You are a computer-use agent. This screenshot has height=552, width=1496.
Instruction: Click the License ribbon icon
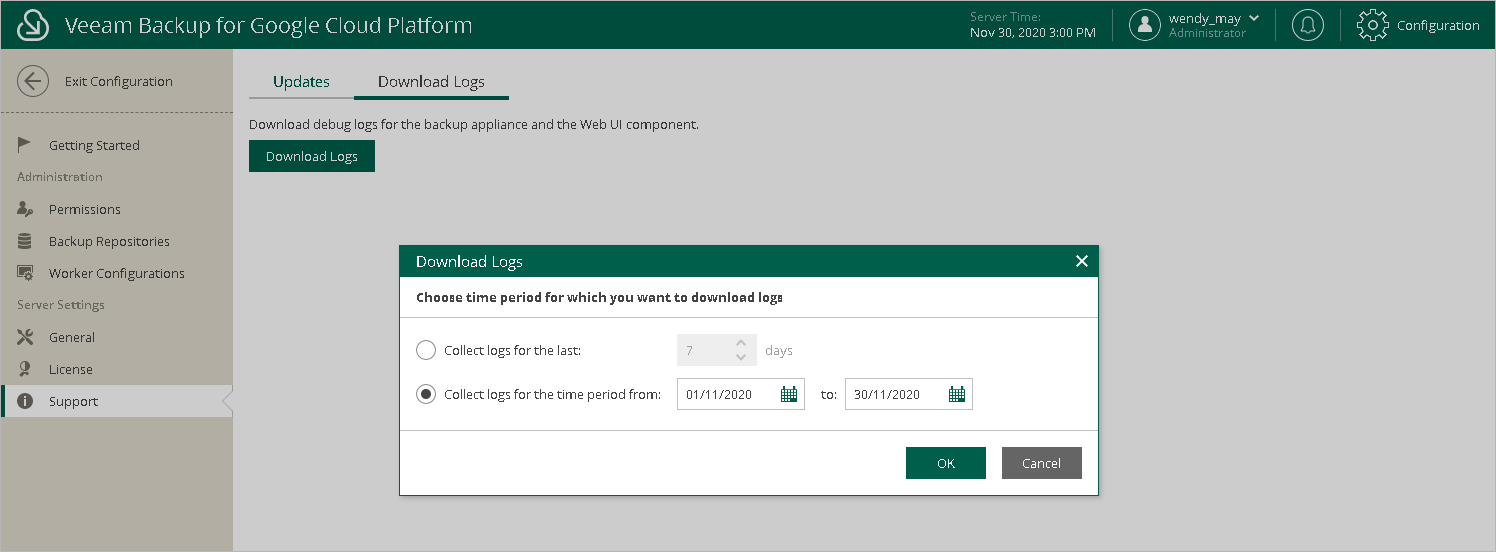(25, 369)
